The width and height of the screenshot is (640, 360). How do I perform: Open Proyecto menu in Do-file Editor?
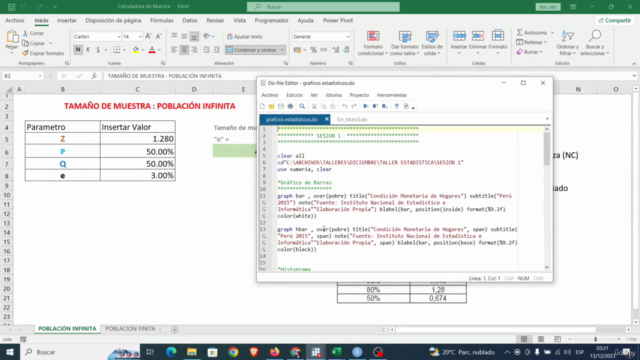pyautogui.click(x=359, y=95)
